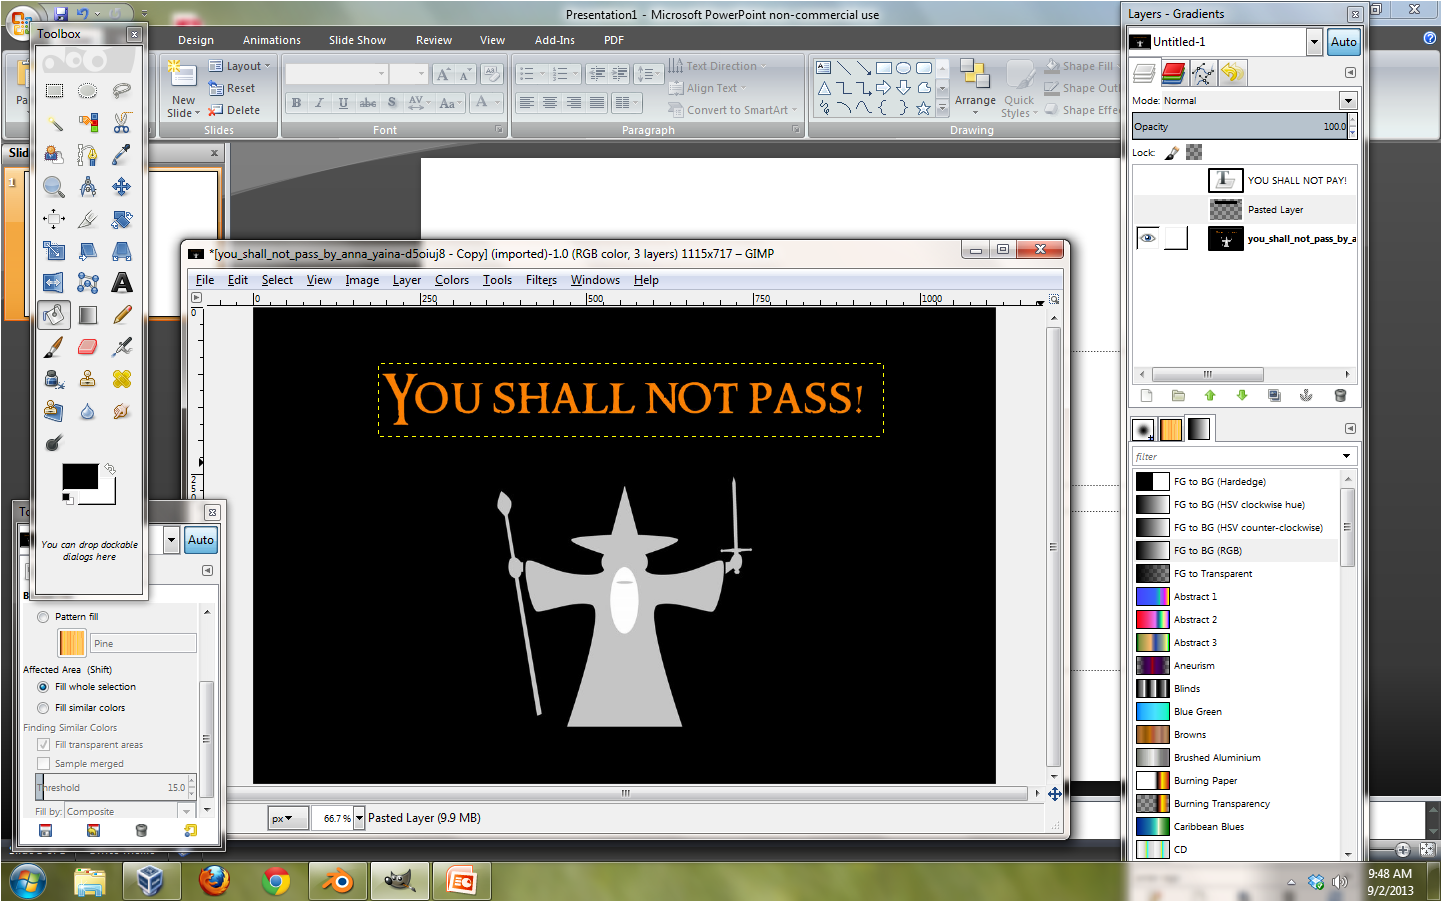Toggle Fill transparent areas checkbox

point(43,745)
